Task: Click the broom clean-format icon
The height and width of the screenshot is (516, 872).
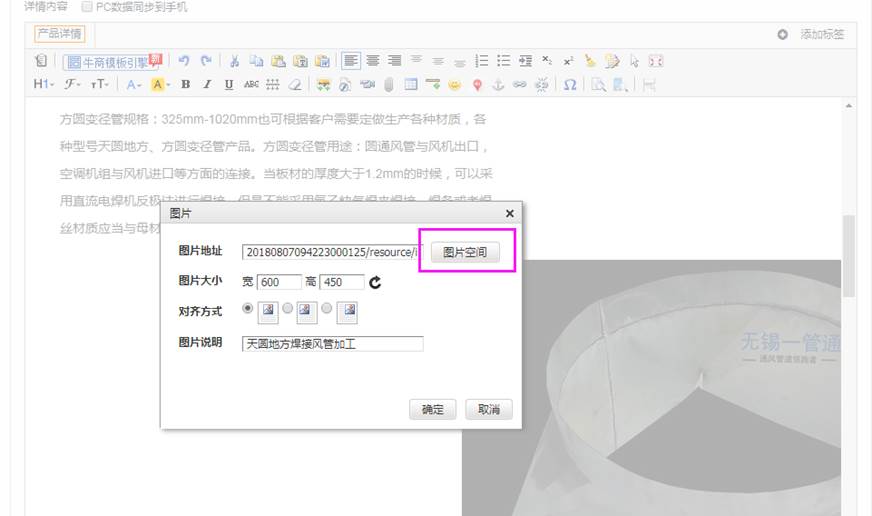Action: pos(590,61)
